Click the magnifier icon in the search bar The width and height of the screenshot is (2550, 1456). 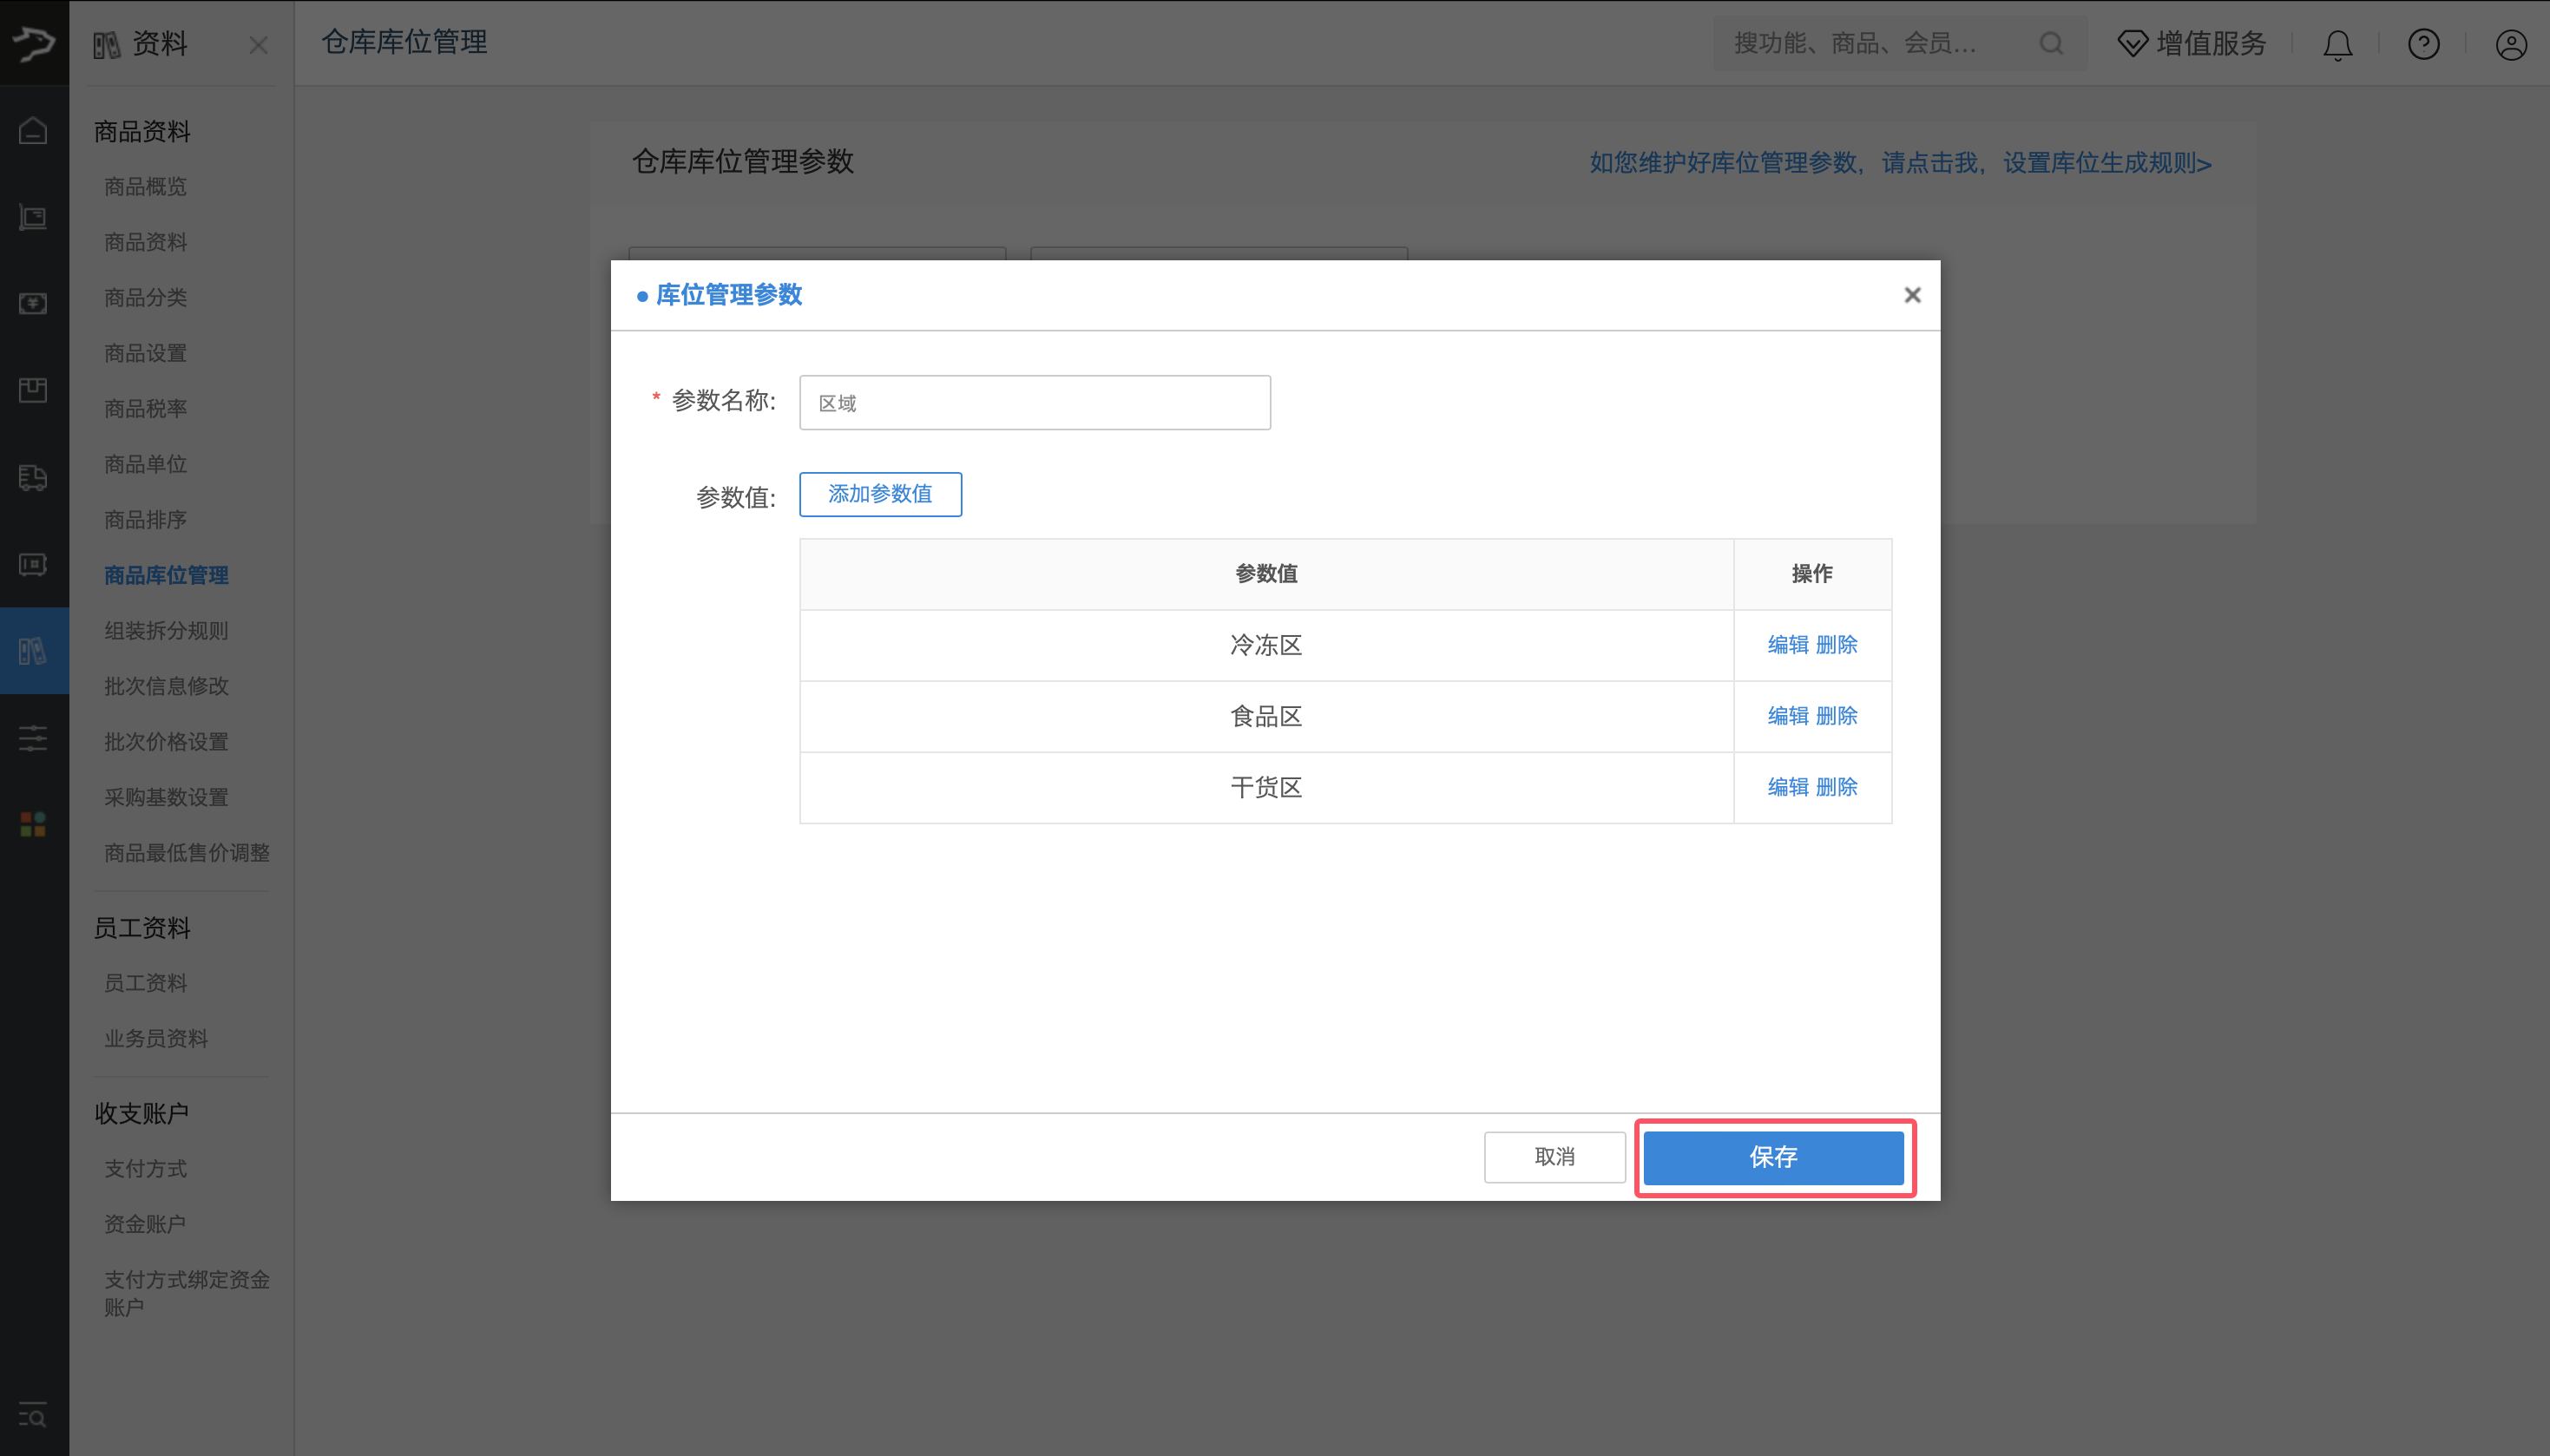pos(2051,44)
